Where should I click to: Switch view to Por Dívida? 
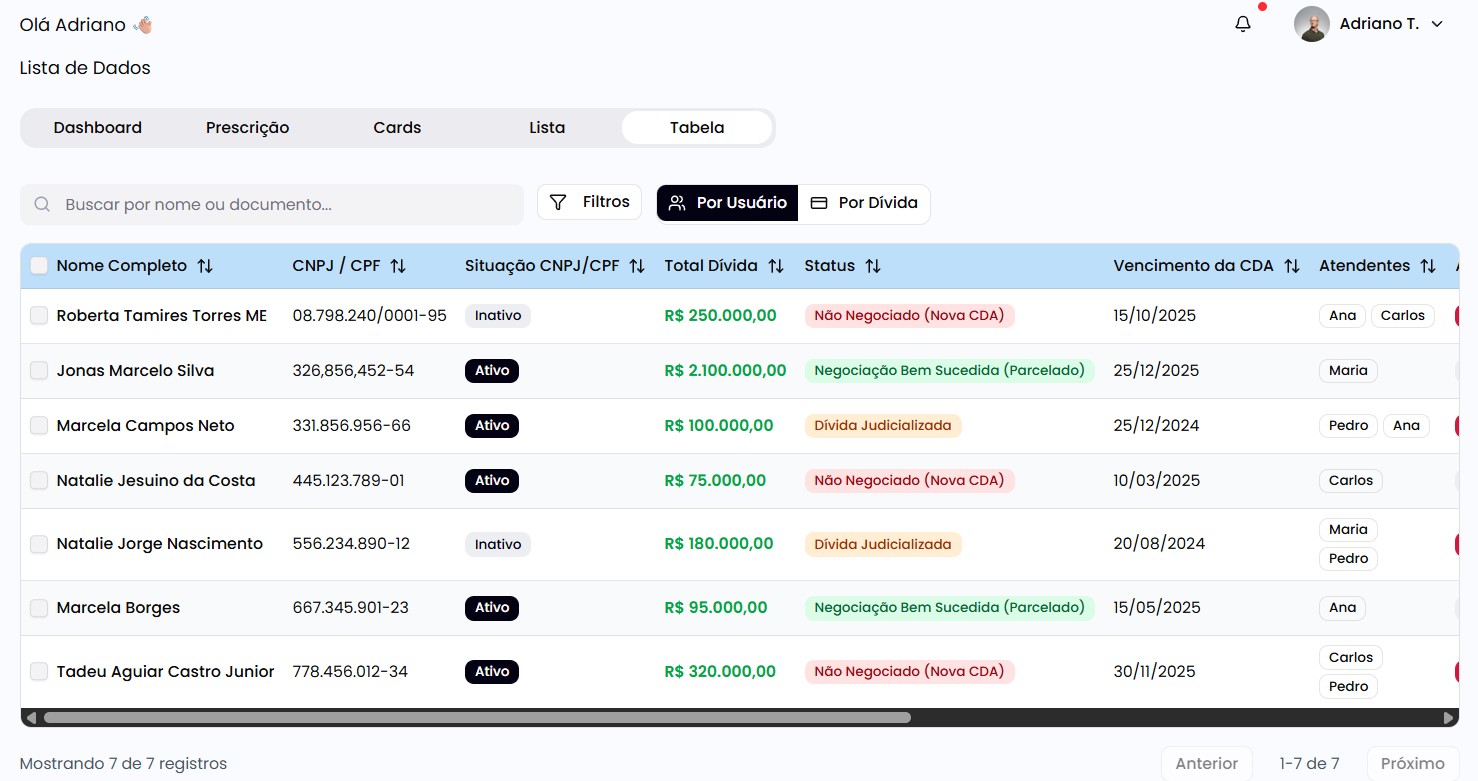click(x=864, y=203)
